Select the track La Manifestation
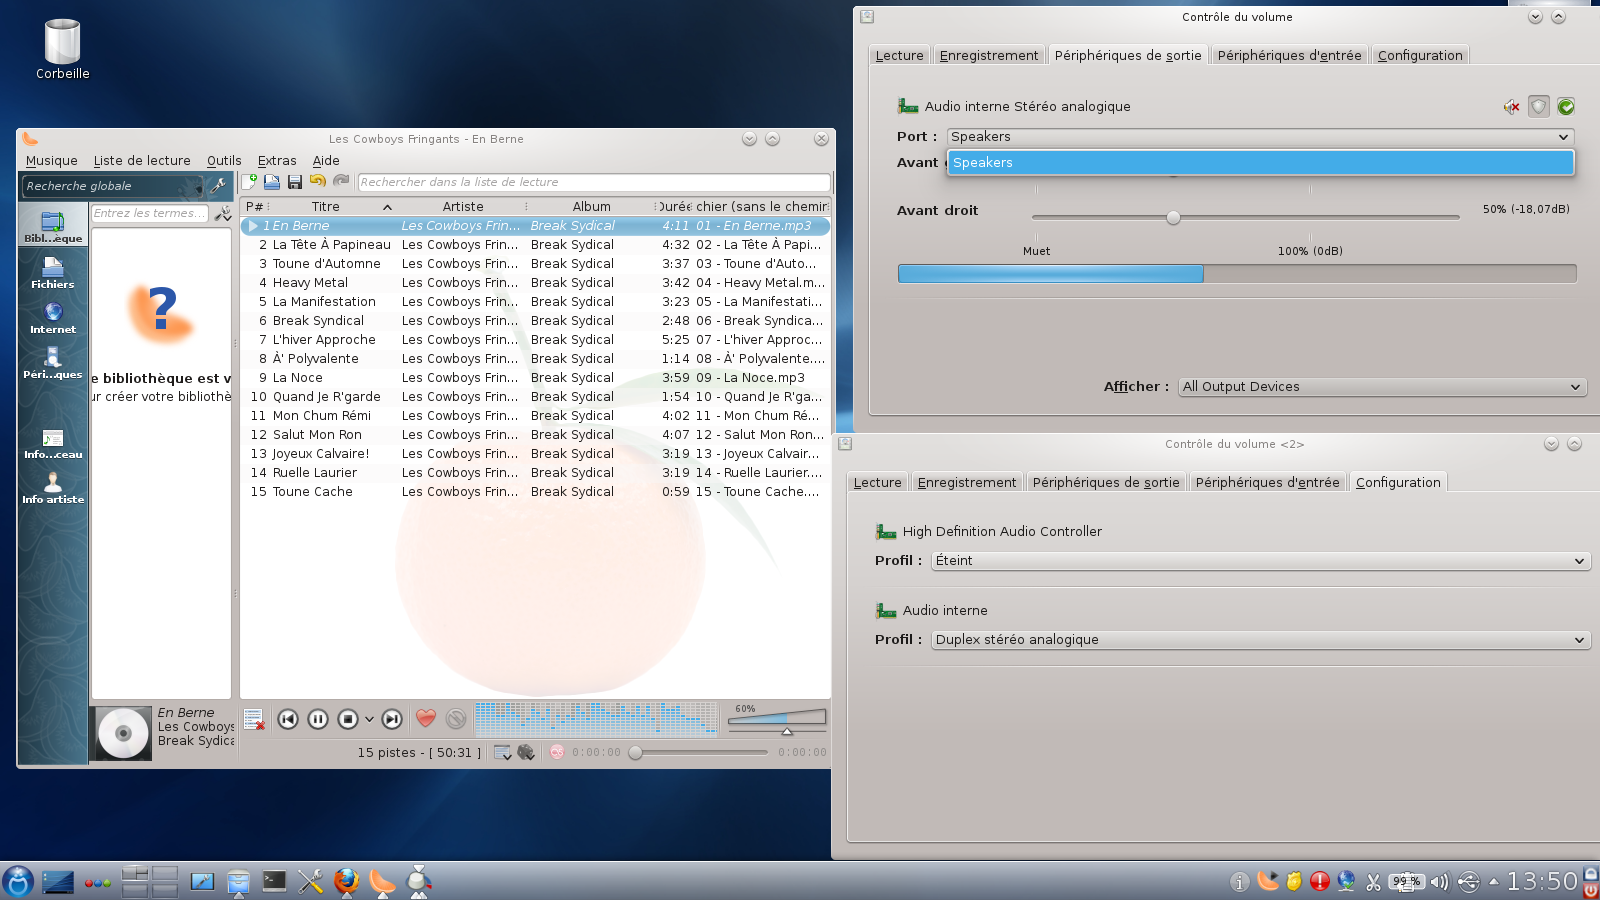This screenshot has width=1600, height=900. (535, 302)
